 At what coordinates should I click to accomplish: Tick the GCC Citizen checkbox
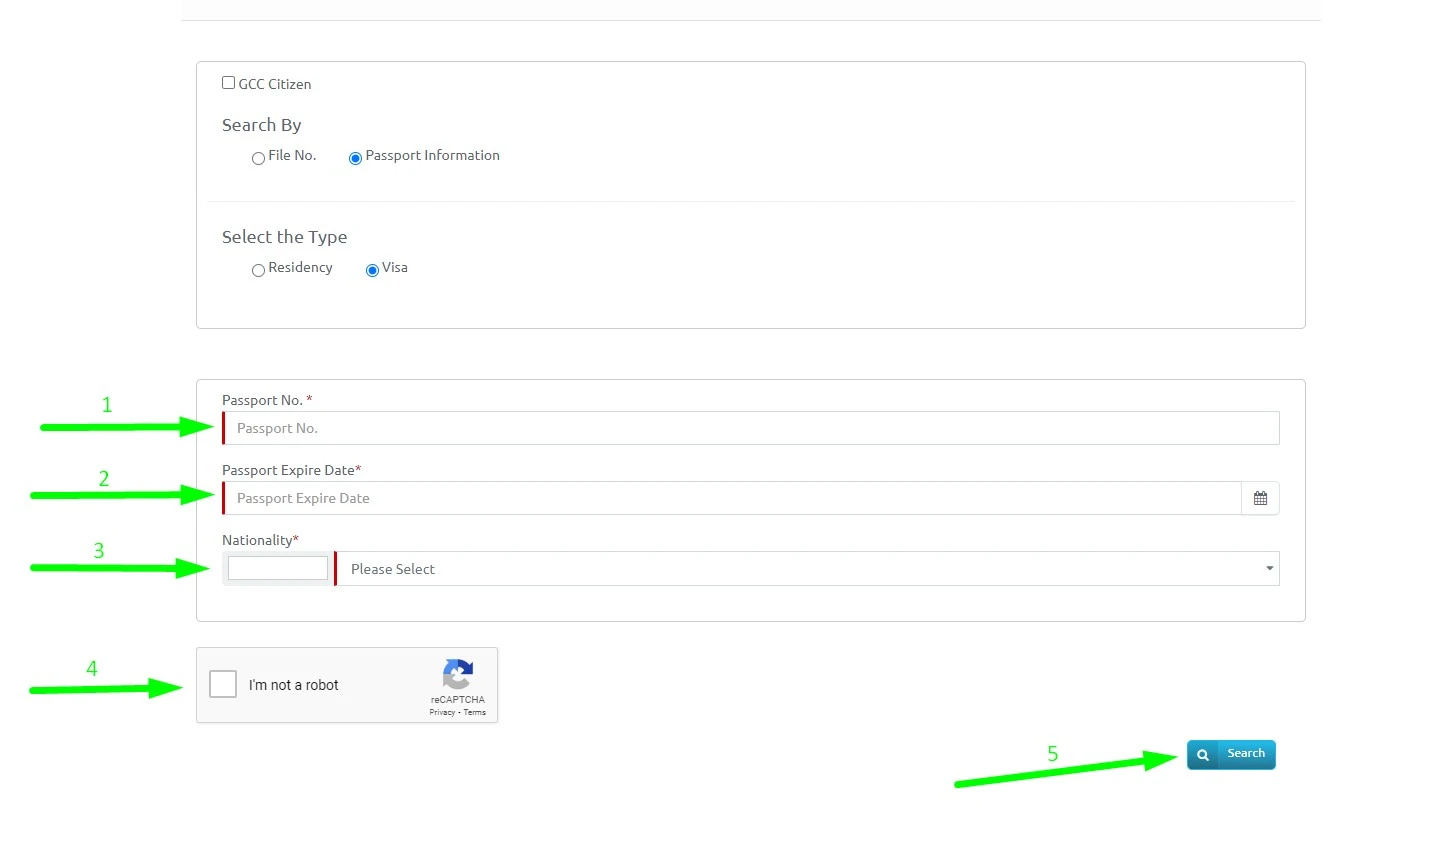point(228,83)
